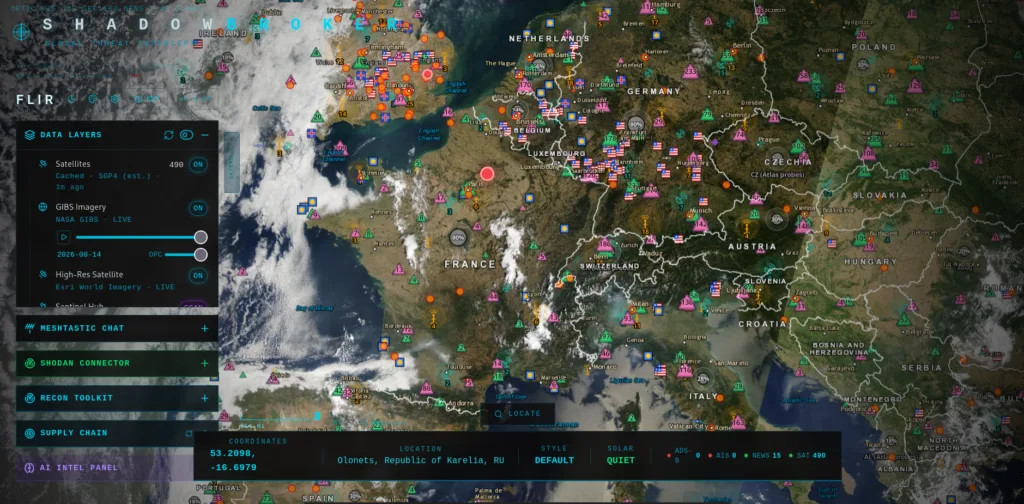Turn off the GIBS Imagery layer
This screenshot has height=504, width=1024.
coord(198,208)
